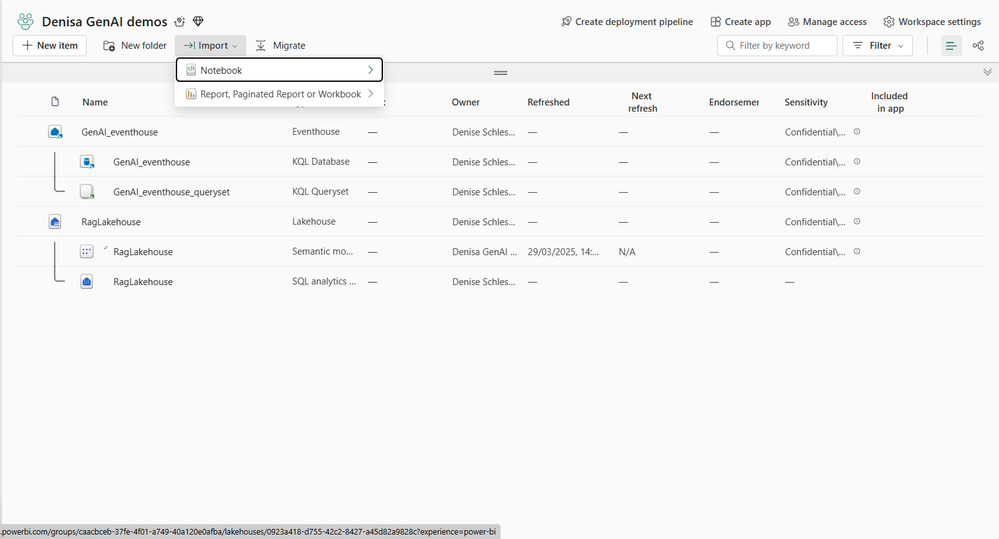Click the file type column header icon
The image size is (999, 539).
pos(55,102)
